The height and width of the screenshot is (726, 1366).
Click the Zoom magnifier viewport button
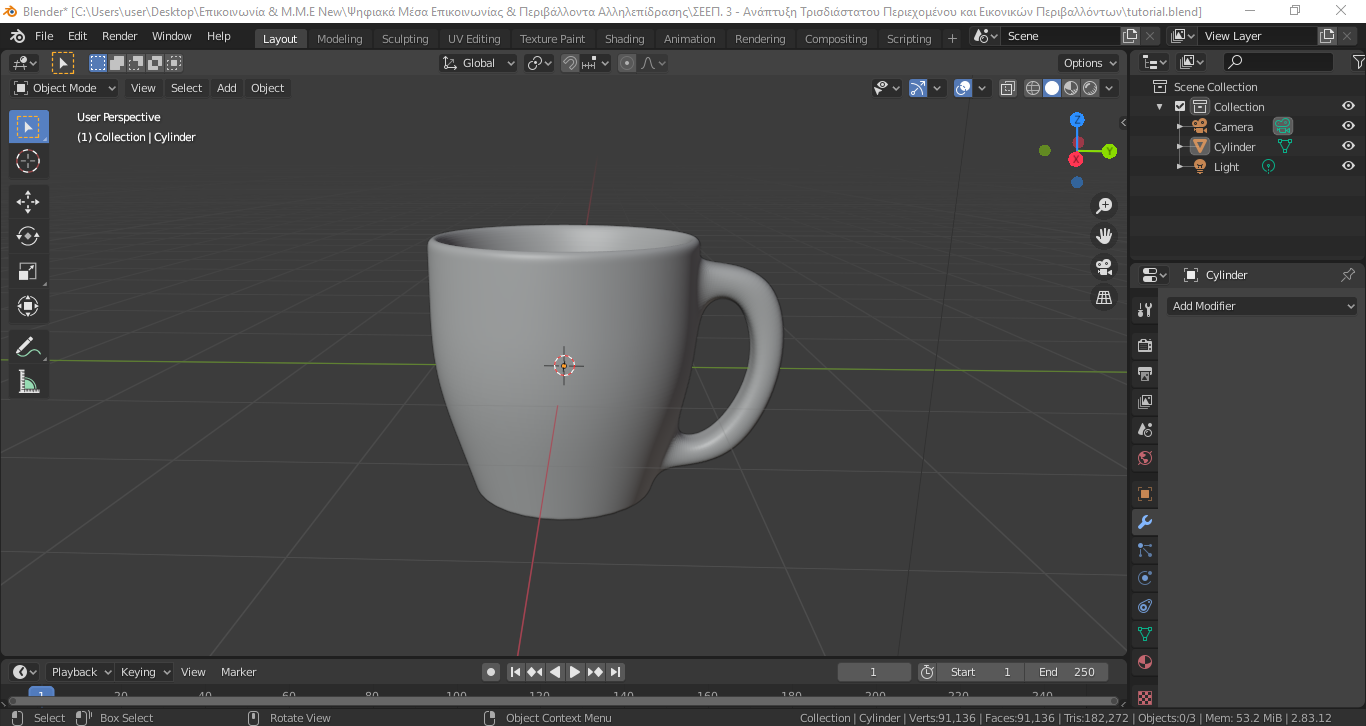click(x=1104, y=205)
